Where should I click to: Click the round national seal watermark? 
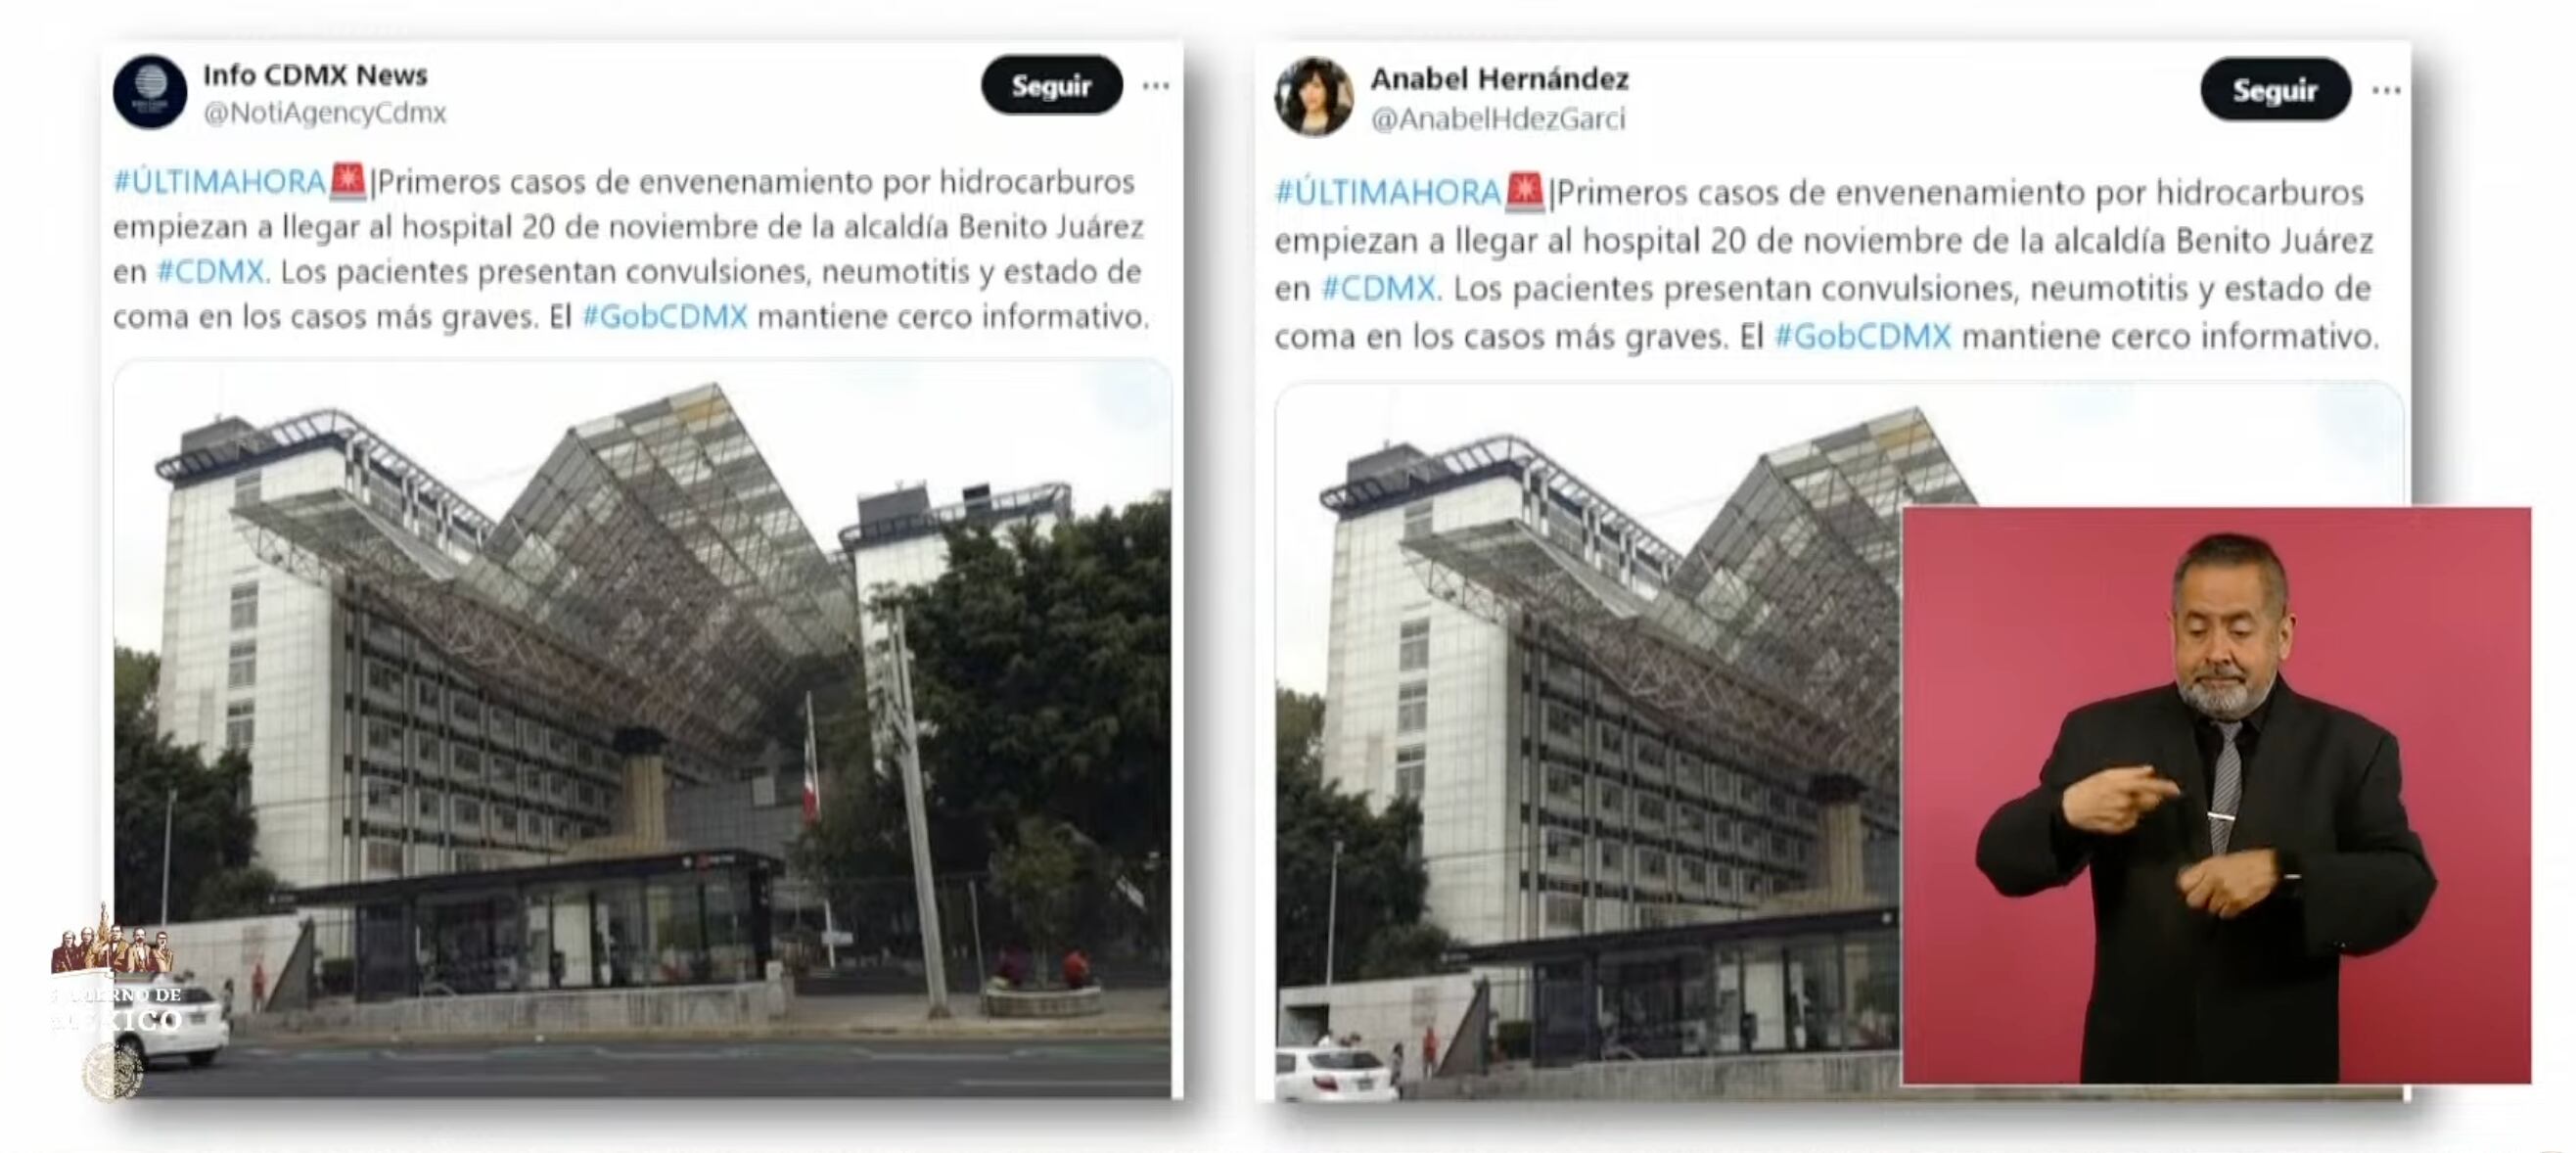tap(112, 1071)
